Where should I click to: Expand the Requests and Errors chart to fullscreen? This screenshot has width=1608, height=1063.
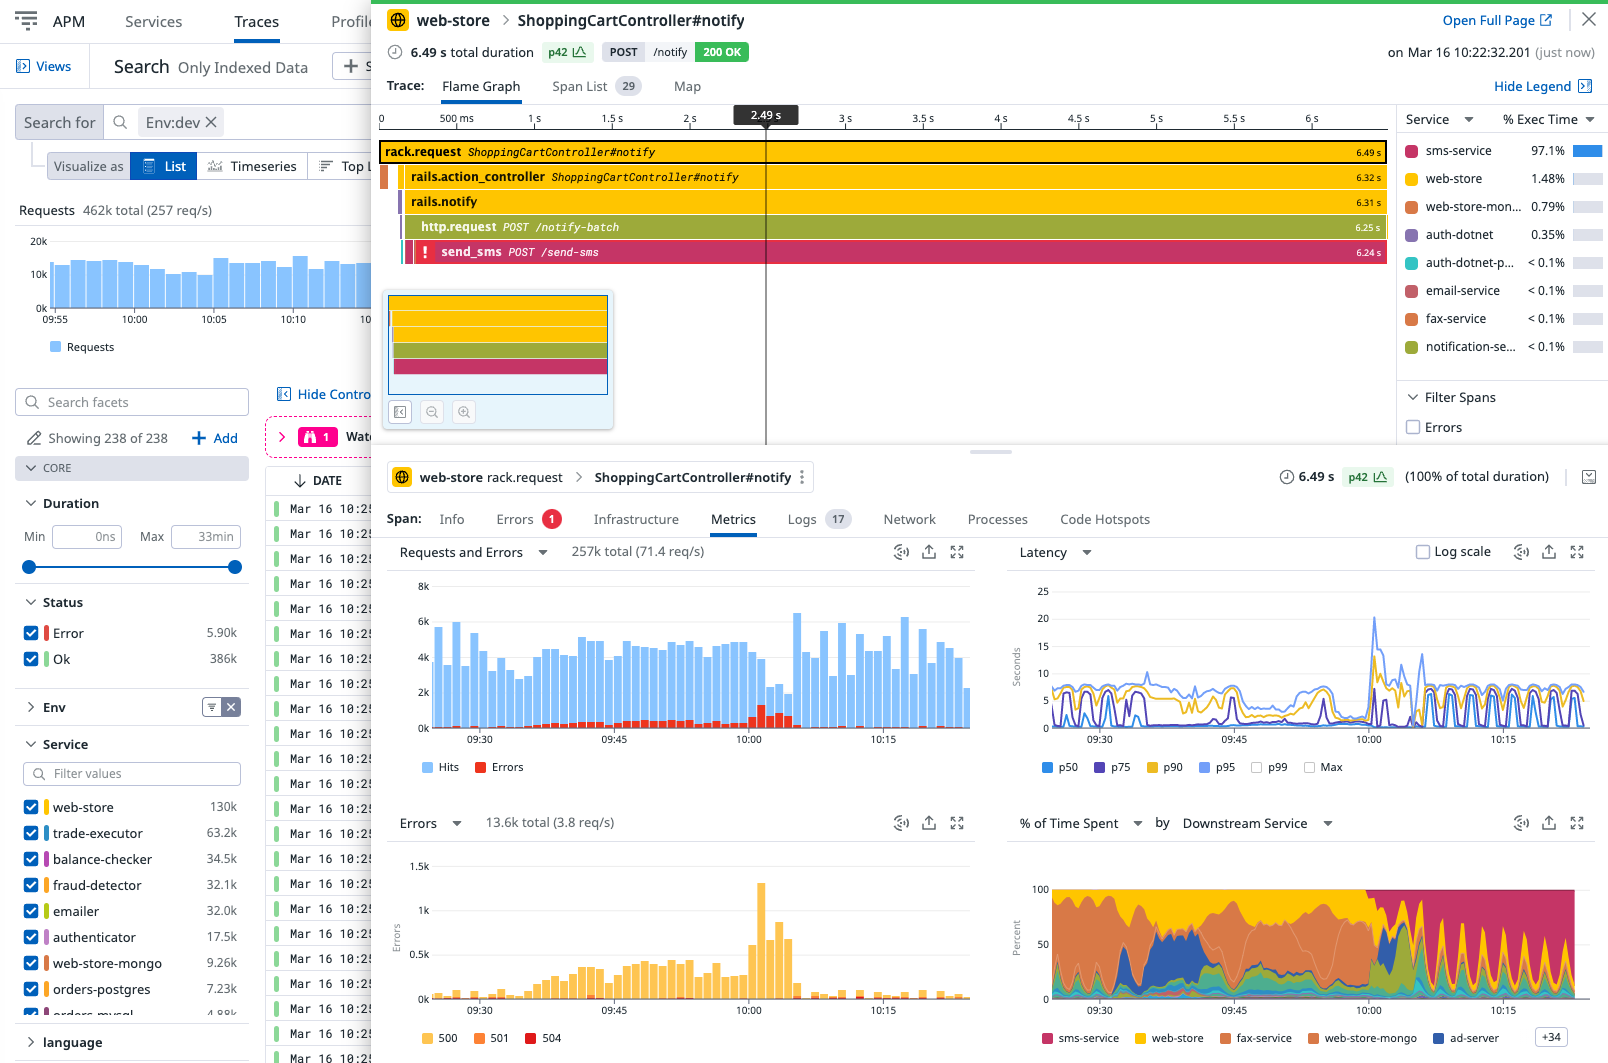coord(957,551)
